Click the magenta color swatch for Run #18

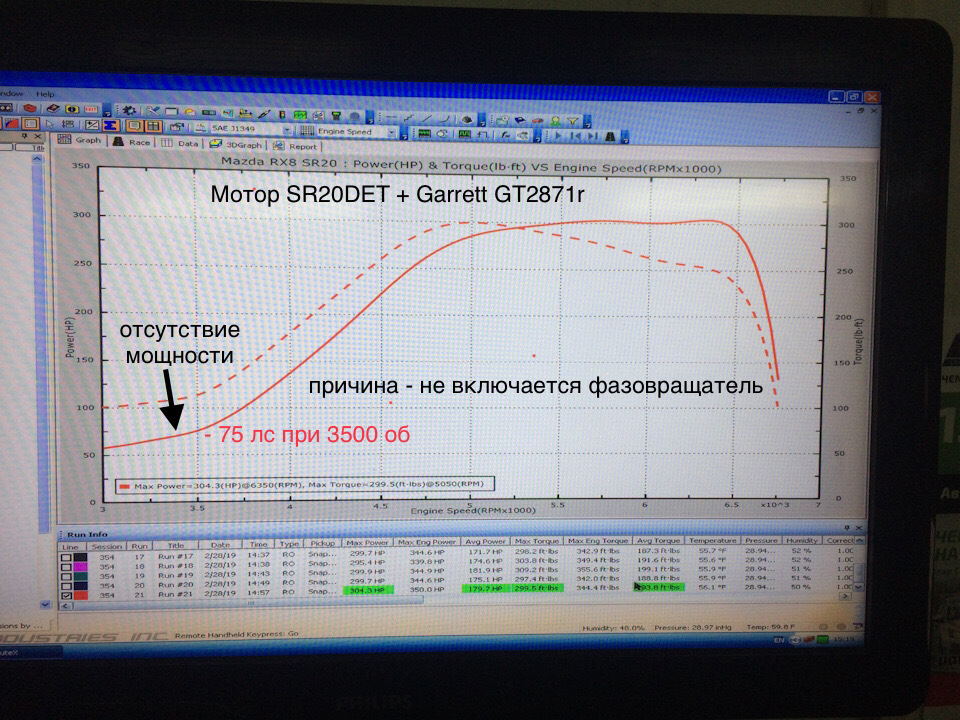pyautogui.click(x=80, y=567)
